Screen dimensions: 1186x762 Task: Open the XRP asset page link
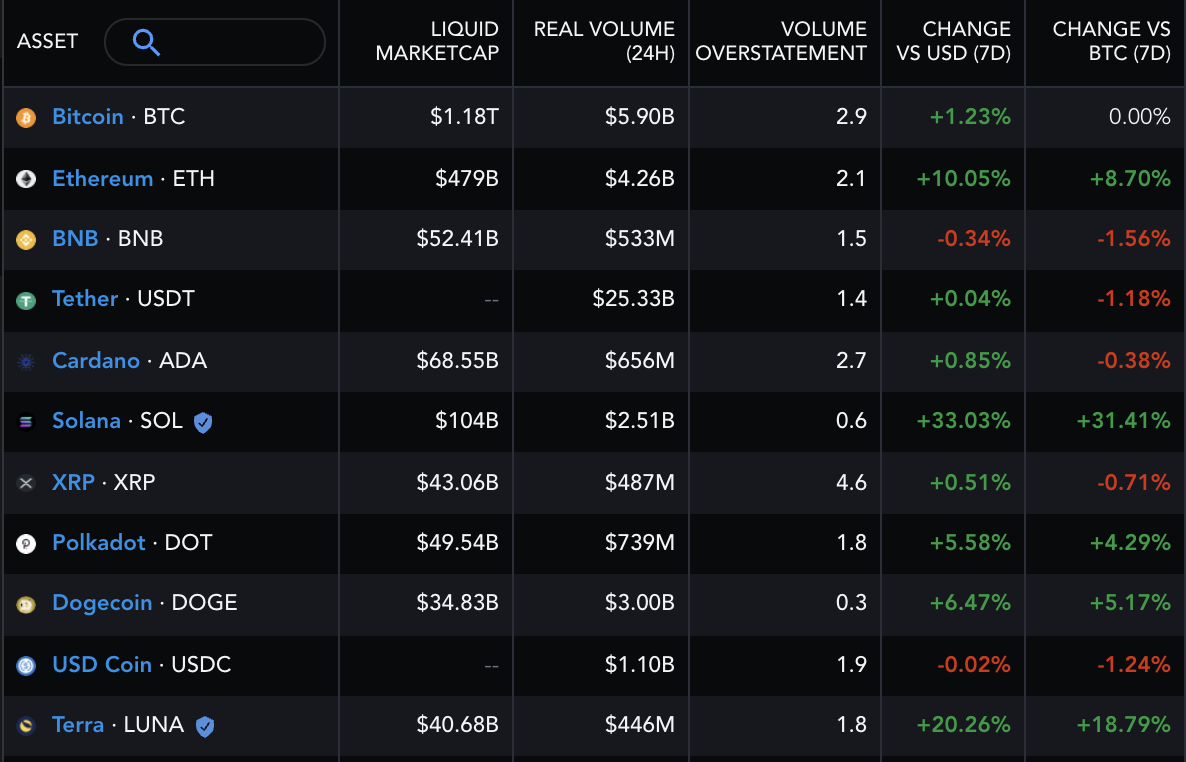click(73, 482)
